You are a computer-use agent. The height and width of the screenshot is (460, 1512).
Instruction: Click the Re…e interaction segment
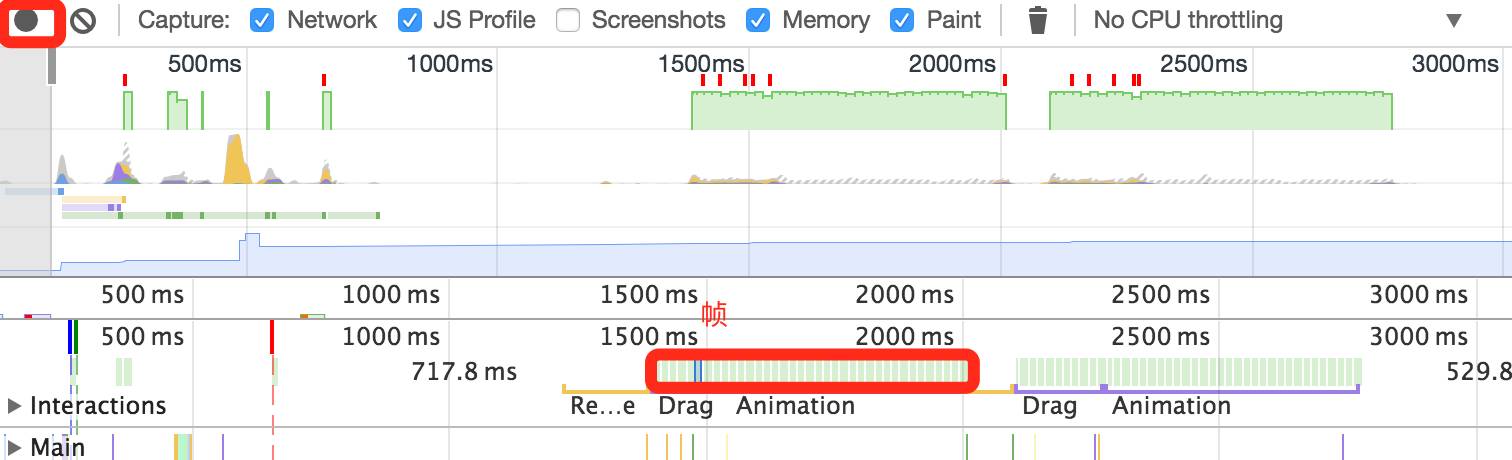pos(602,406)
